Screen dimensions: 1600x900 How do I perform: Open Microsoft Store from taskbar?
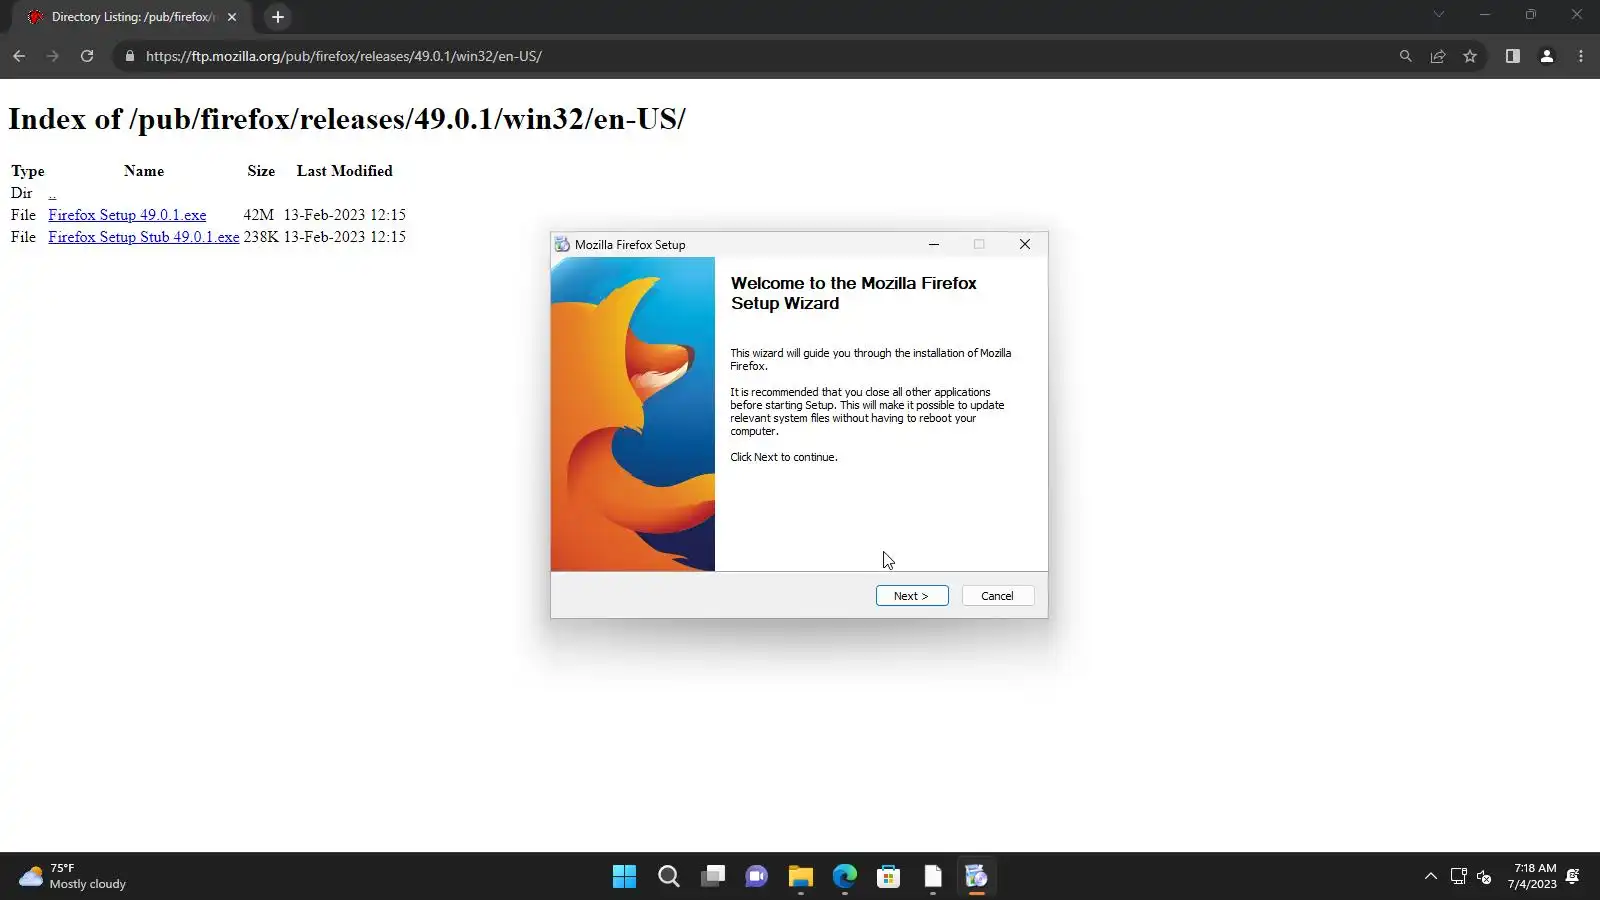[x=889, y=877]
